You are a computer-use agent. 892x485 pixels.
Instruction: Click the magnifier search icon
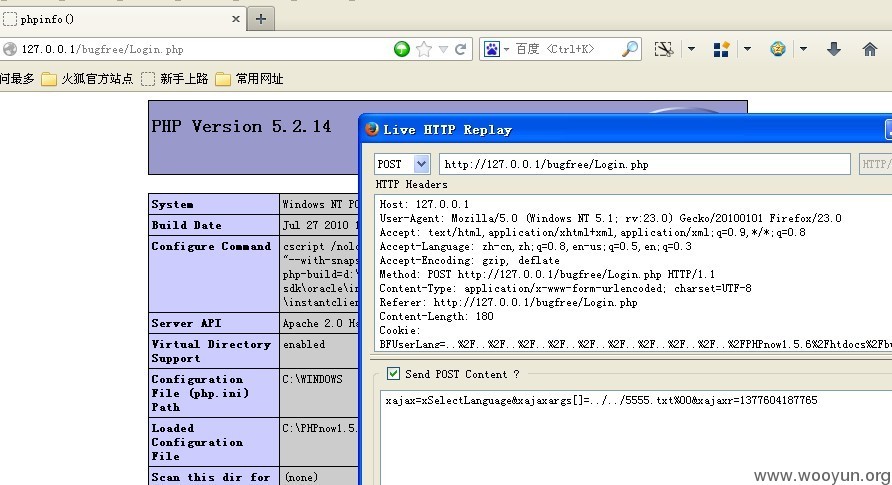(x=629, y=49)
